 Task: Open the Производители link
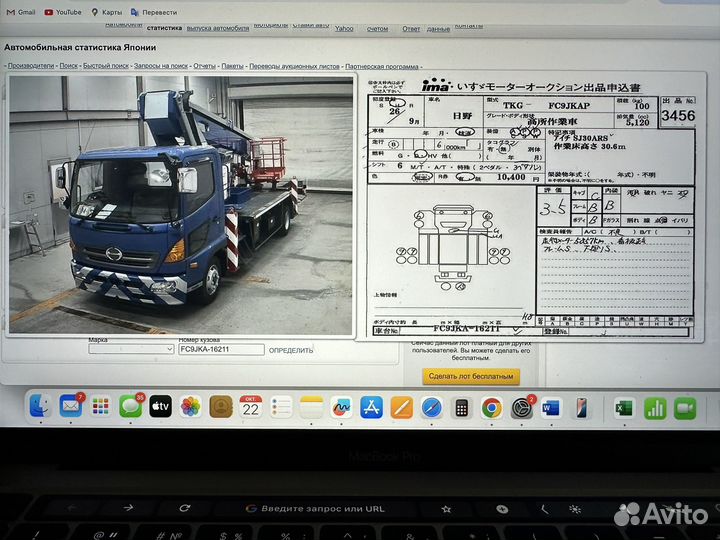coord(31,66)
